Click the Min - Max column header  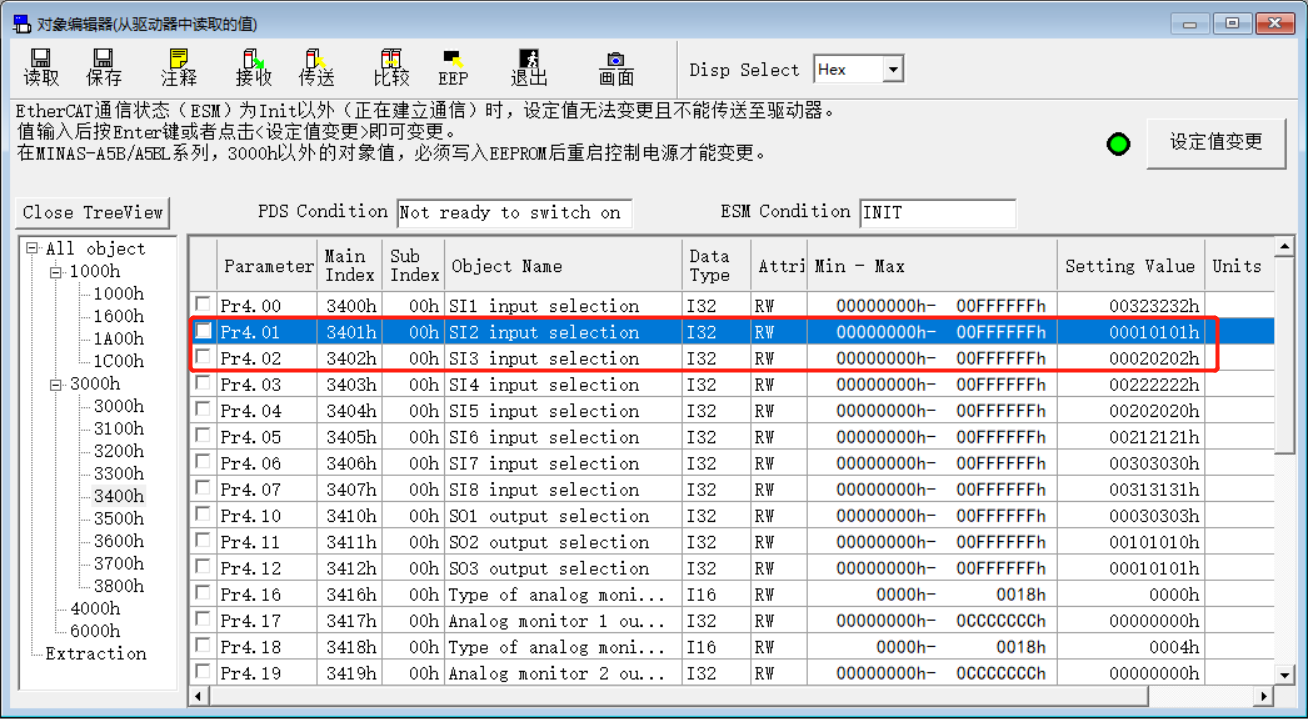(x=932, y=266)
